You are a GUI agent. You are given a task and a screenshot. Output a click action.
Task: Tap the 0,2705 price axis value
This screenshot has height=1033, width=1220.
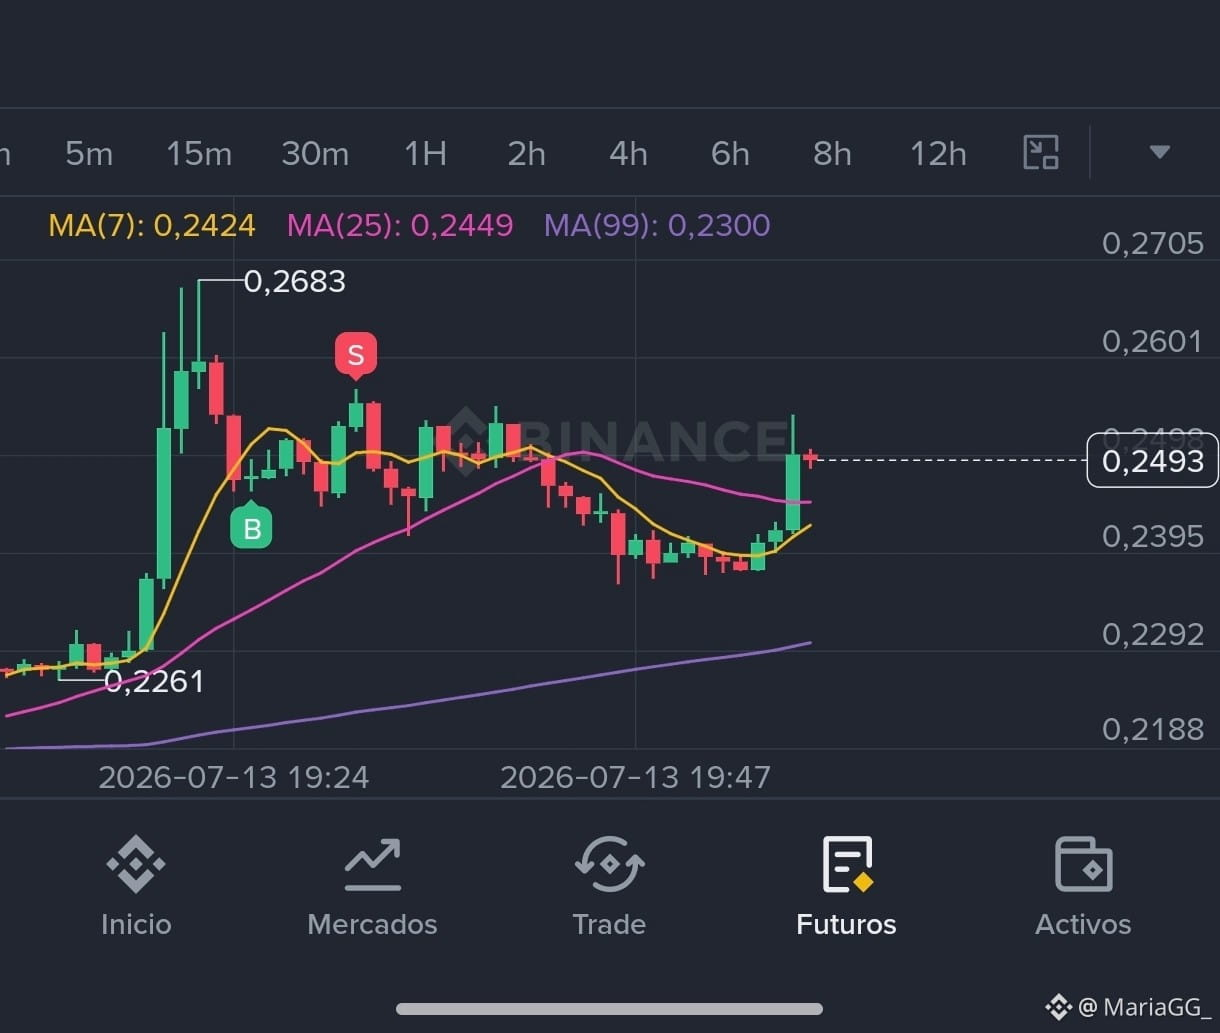1153,243
